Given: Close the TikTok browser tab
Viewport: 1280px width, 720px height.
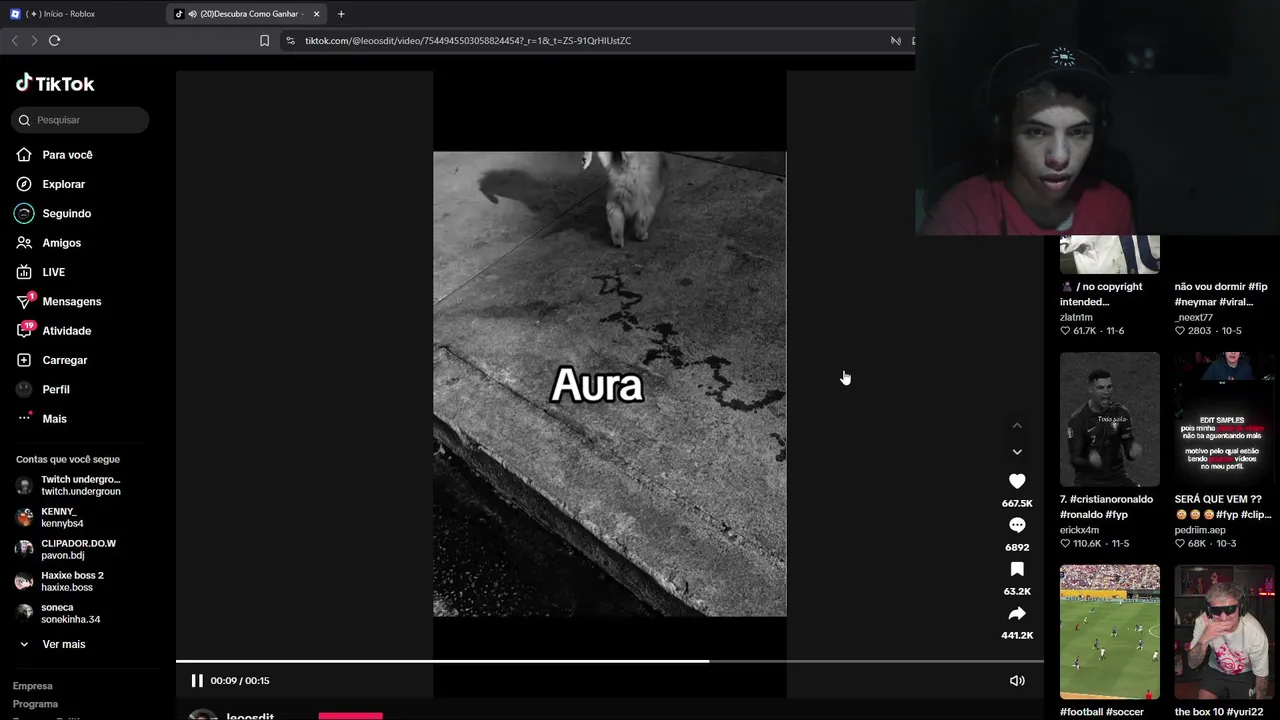Looking at the screenshot, I should [x=317, y=14].
